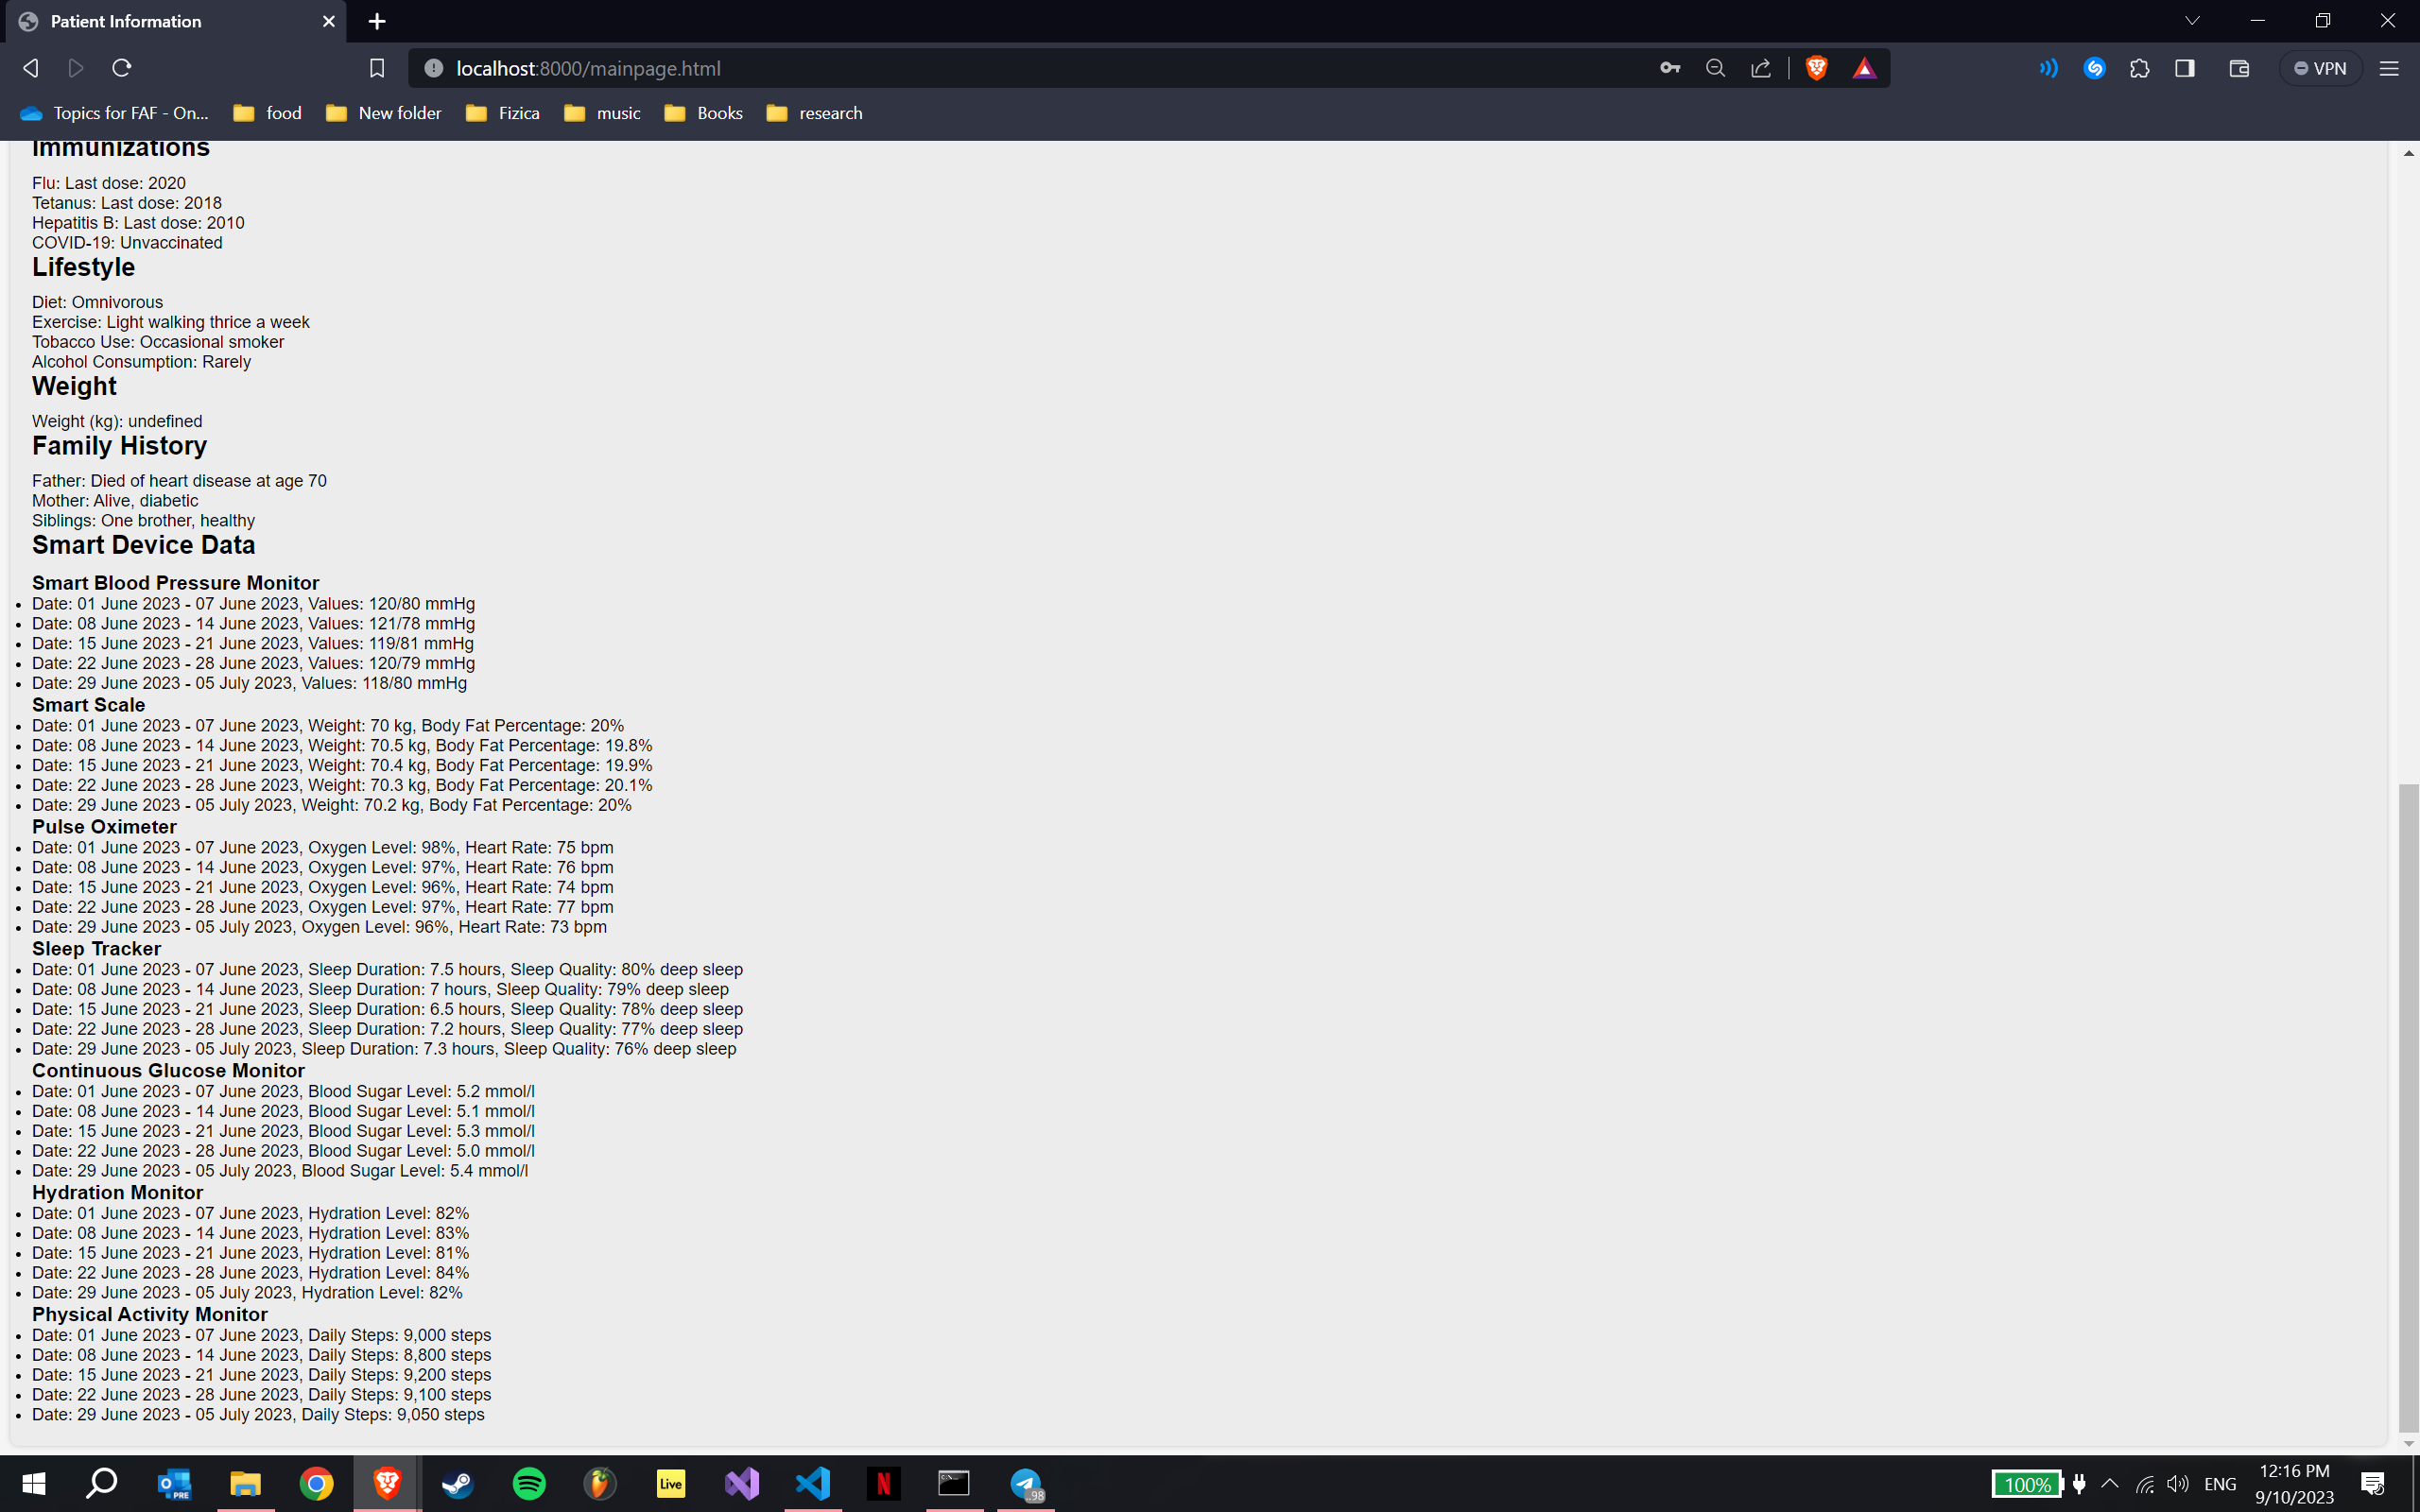This screenshot has height=1512, width=2420.
Task: Open the hamburger main menu
Action: (2389, 68)
